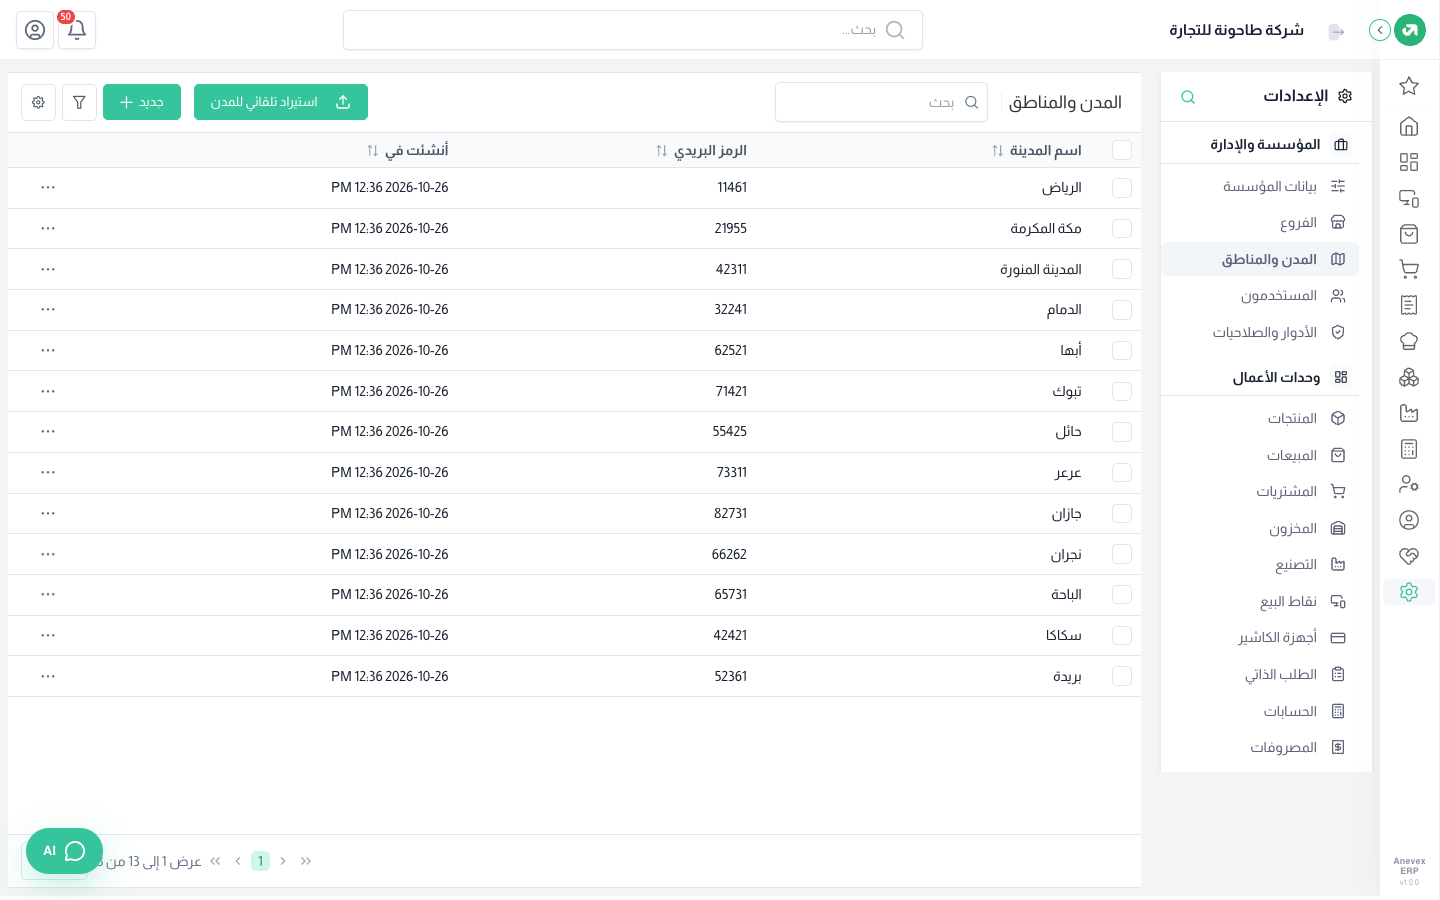Screen dimensions: 1440x900
Task: Open the calculator icon in the rail
Action: click(1409, 449)
